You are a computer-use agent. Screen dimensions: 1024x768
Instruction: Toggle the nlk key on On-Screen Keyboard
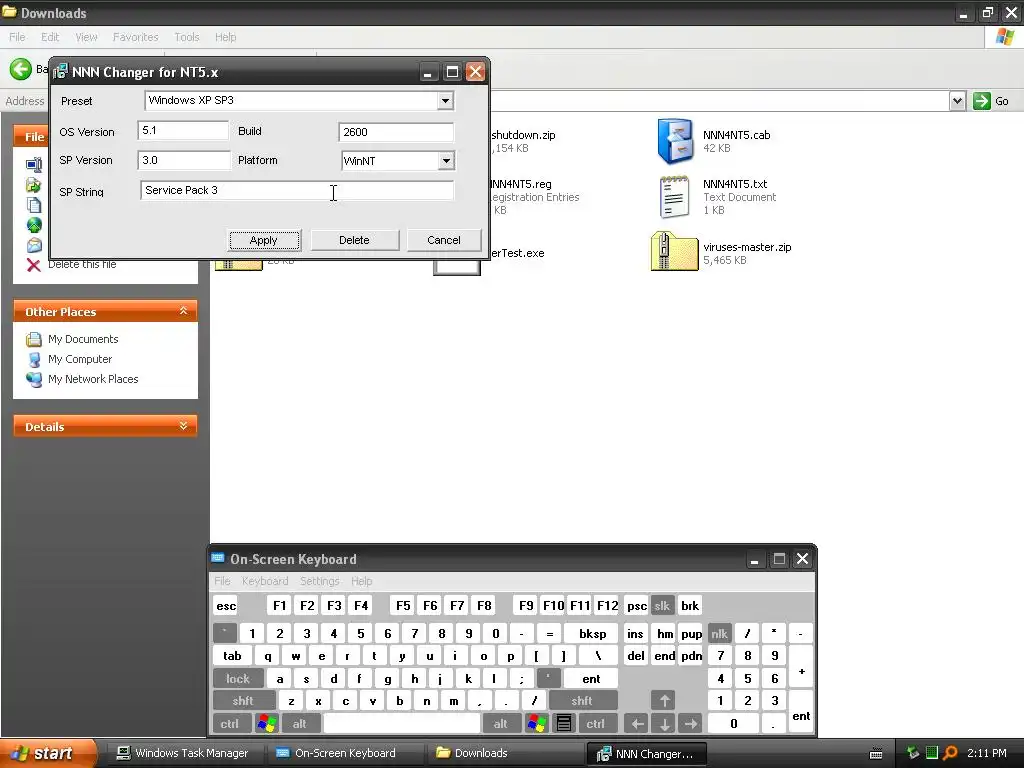click(720, 633)
